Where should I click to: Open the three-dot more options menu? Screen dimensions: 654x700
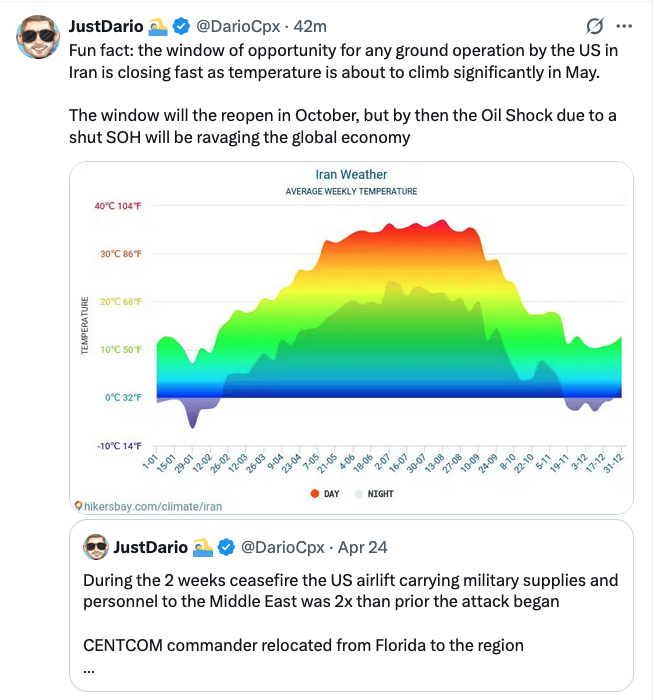coord(626,26)
